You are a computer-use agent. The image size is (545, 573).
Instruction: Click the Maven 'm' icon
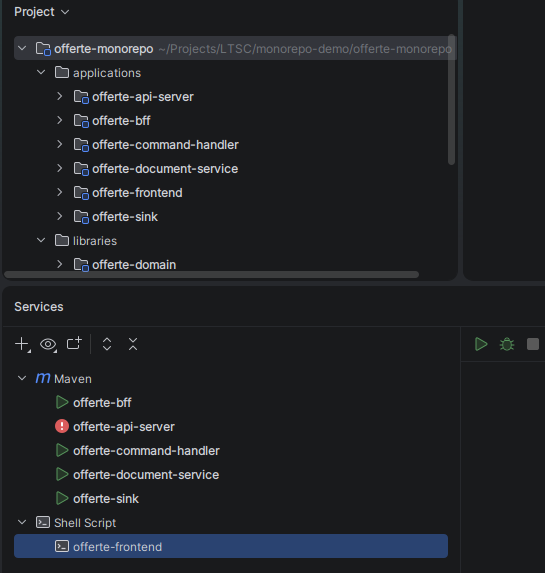(x=43, y=378)
